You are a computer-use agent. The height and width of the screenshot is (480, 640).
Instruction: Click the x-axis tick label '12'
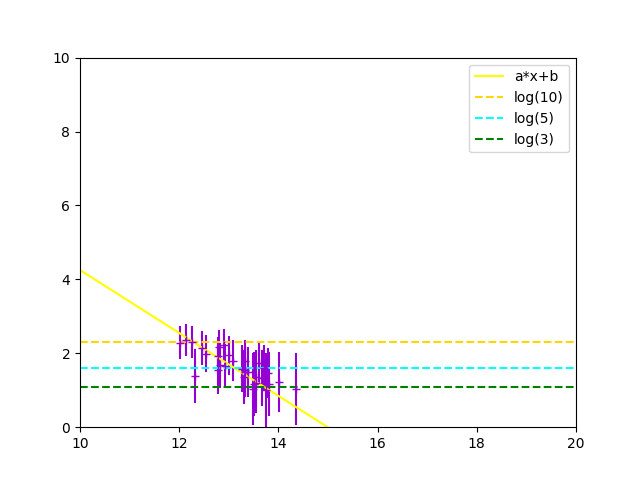tap(180, 443)
